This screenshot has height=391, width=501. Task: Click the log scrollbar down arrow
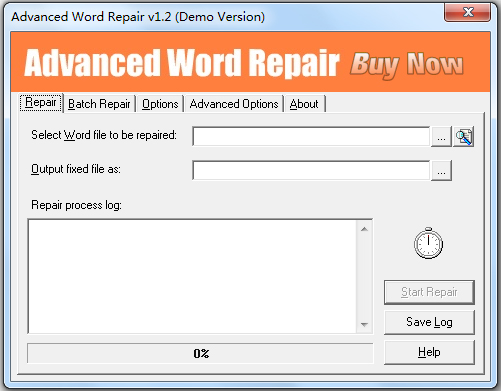(364, 324)
